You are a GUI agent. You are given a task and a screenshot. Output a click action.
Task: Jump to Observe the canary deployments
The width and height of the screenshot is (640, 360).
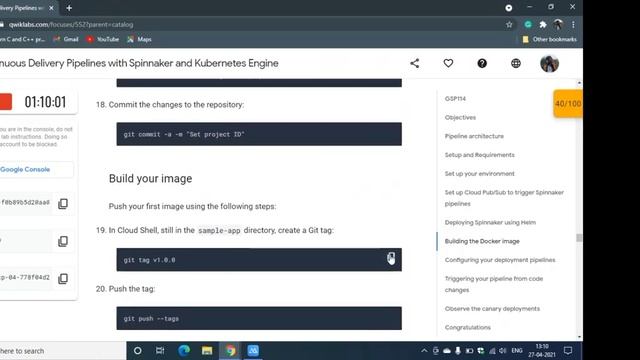[x=492, y=309]
